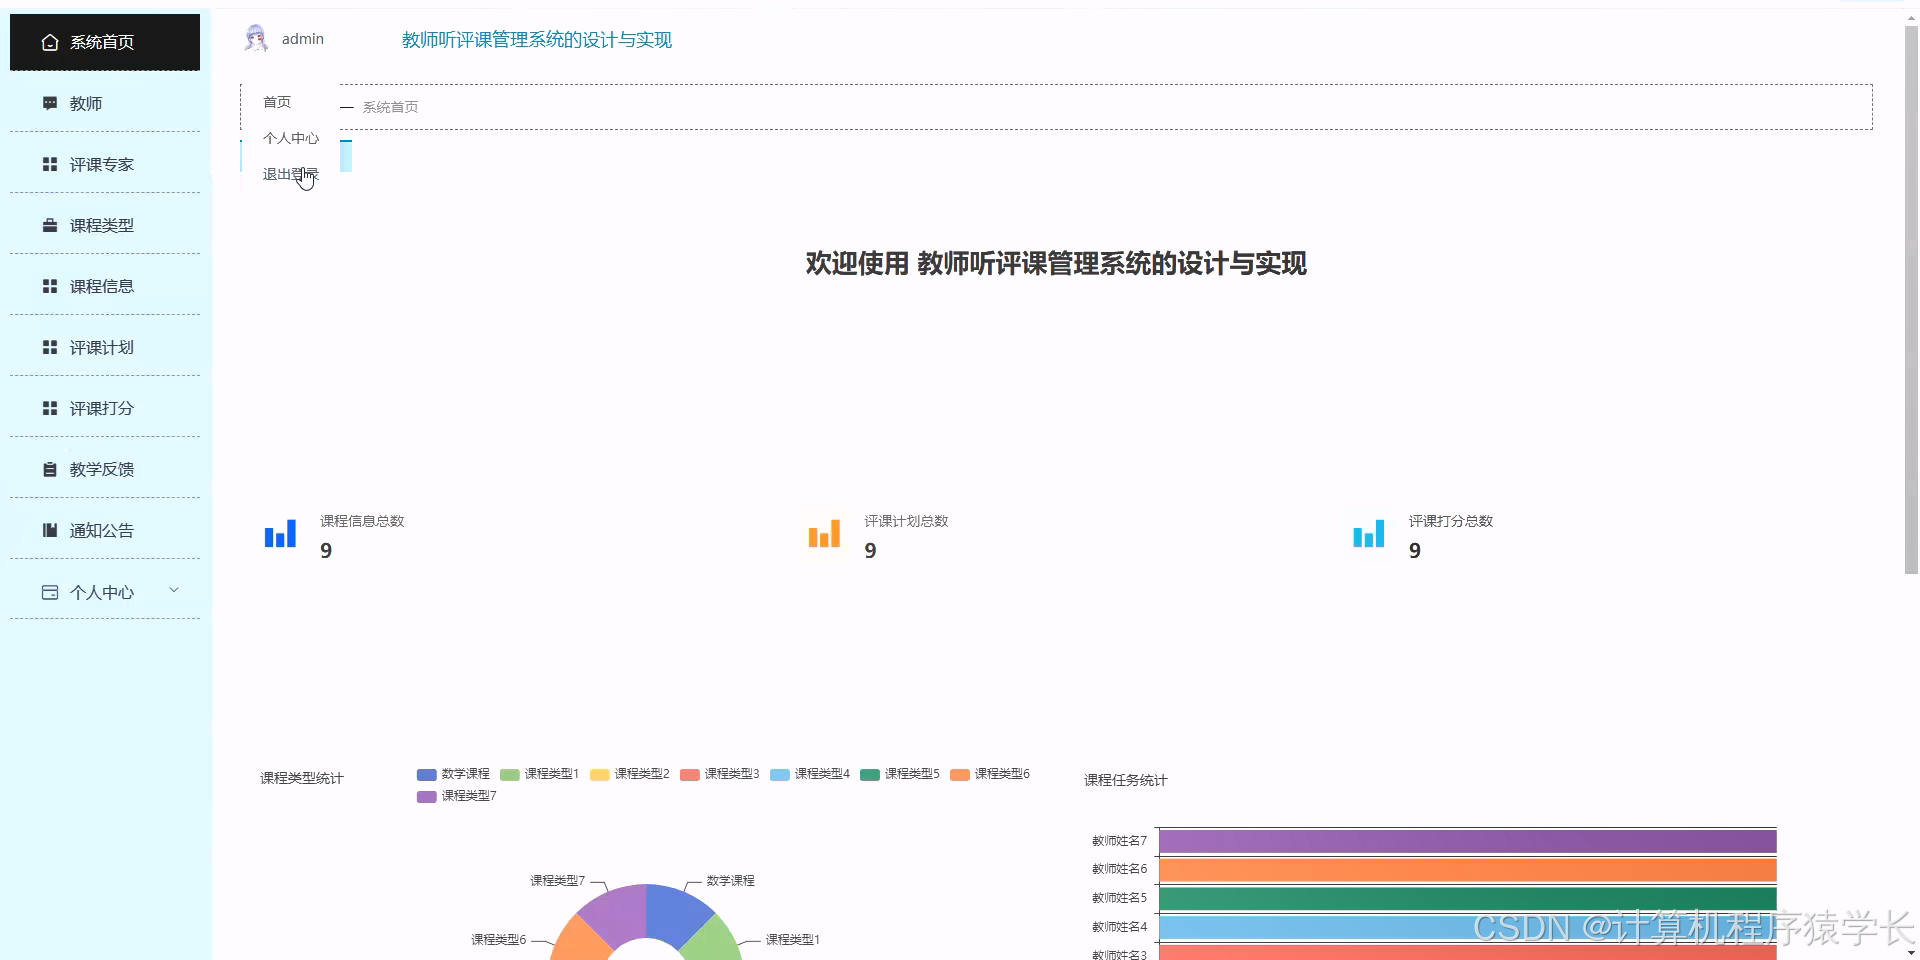The height and width of the screenshot is (960, 1920).
Task: Select 退出登录 from the user menu
Action: click(289, 173)
